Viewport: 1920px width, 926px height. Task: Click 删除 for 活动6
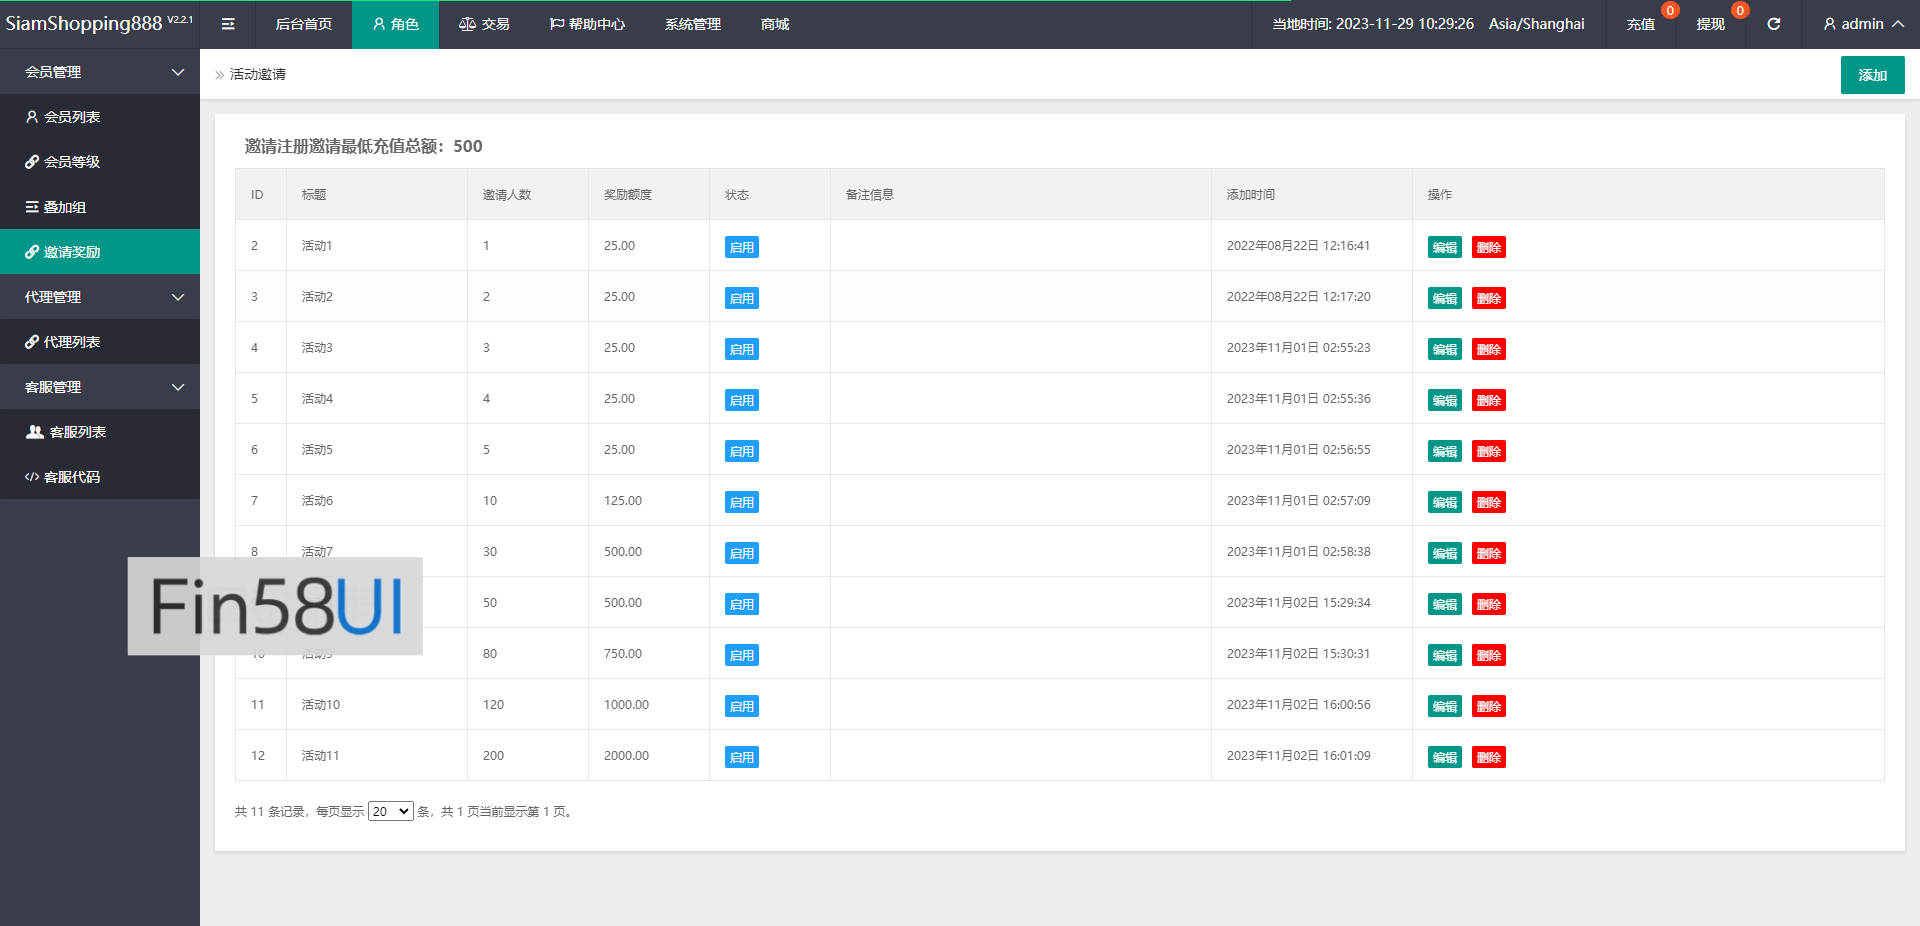tap(1489, 502)
